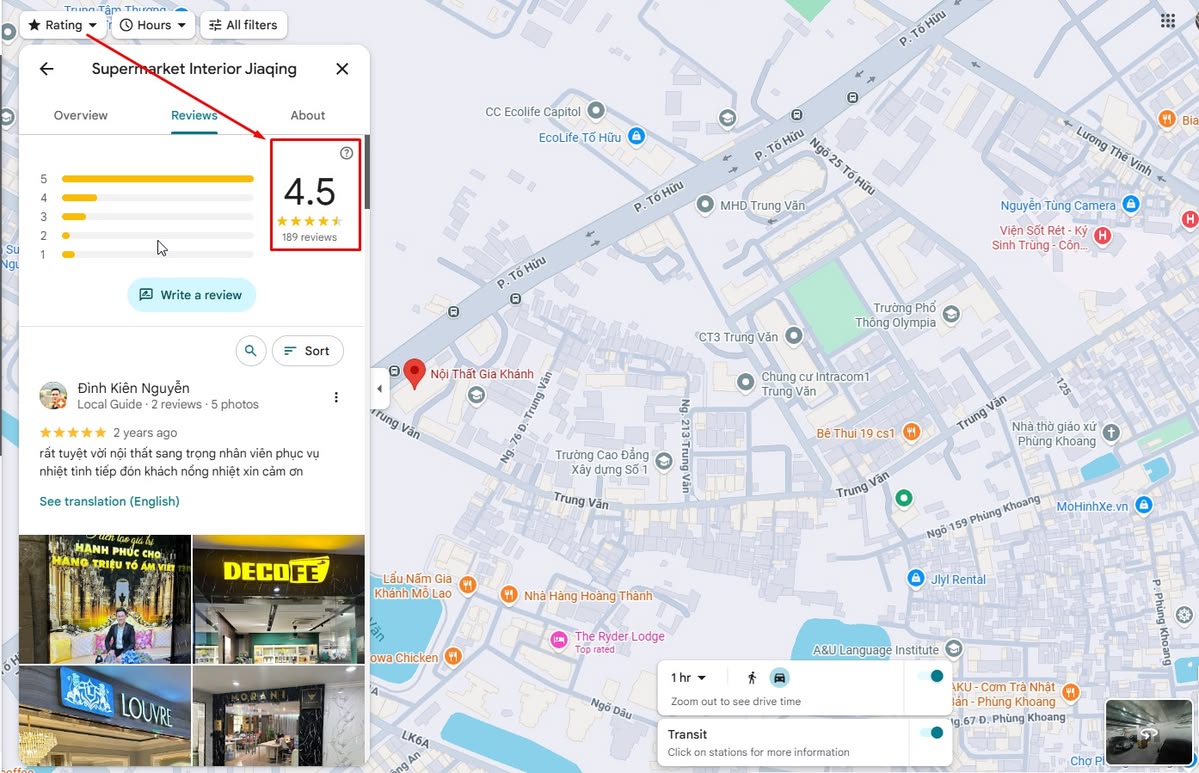
Task: Open the Overview tab
Action: 80,115
